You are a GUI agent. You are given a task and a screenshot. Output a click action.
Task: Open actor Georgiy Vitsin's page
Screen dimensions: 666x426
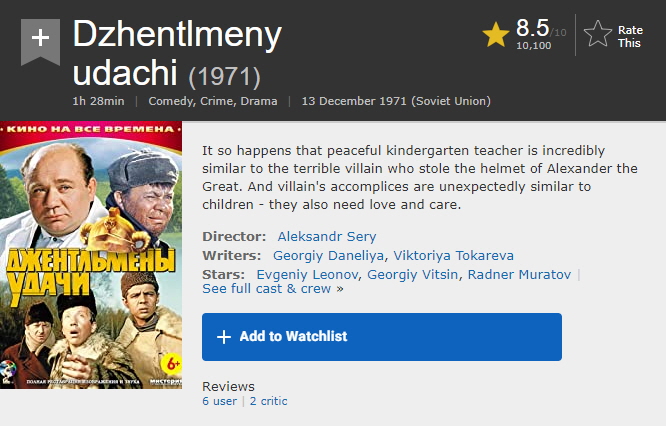413,274
